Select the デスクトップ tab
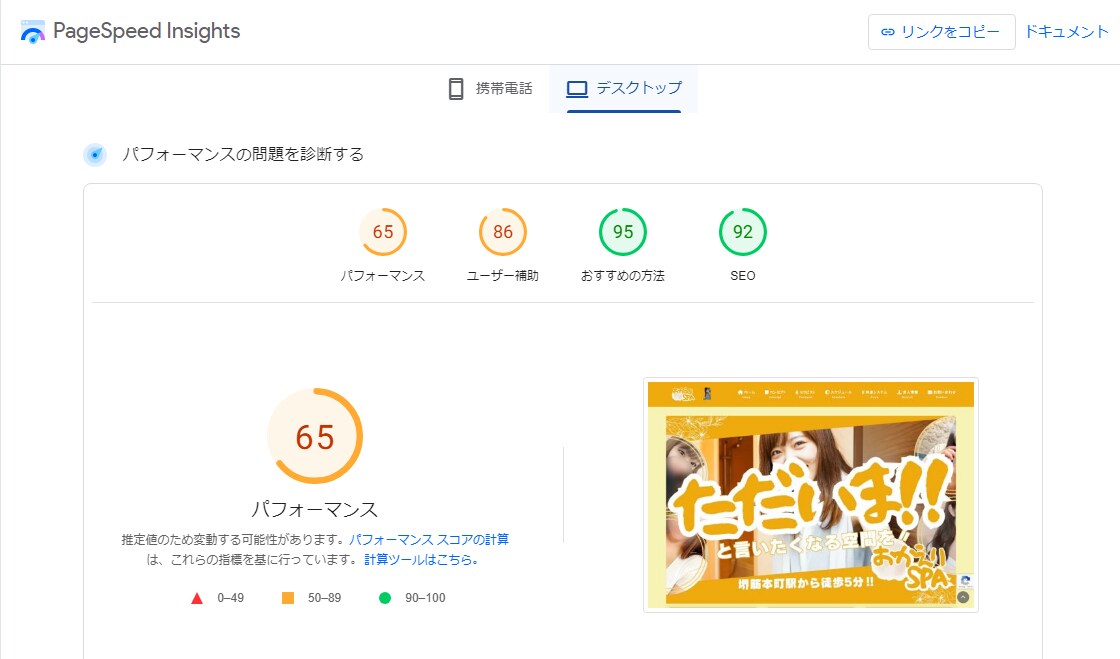Image resolution: width=1120 pixels, height=659 pixels. [x=624, y=89]
